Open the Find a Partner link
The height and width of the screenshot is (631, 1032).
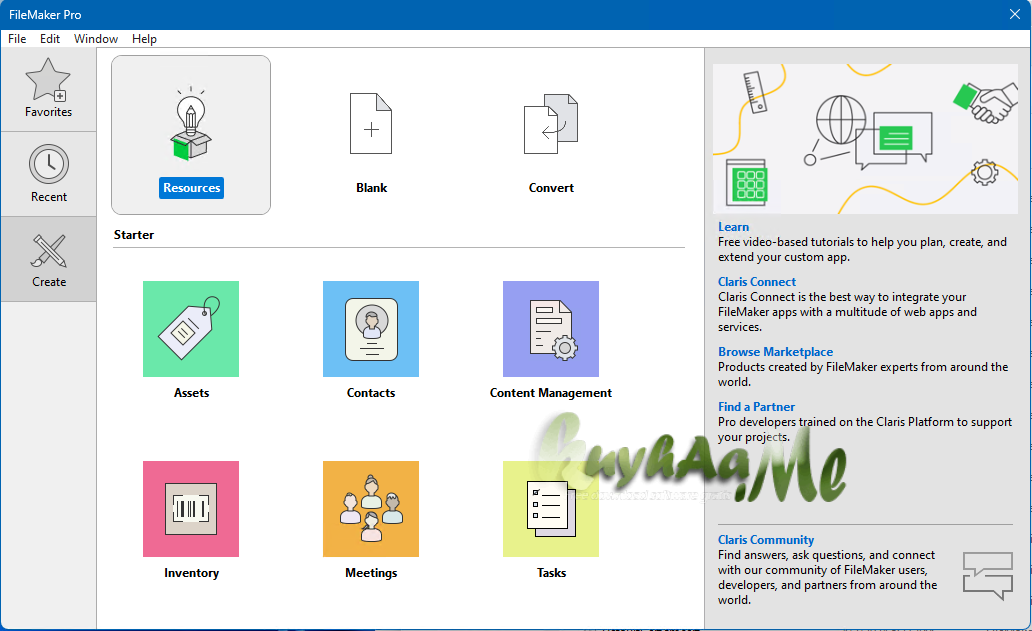[756, 407]
